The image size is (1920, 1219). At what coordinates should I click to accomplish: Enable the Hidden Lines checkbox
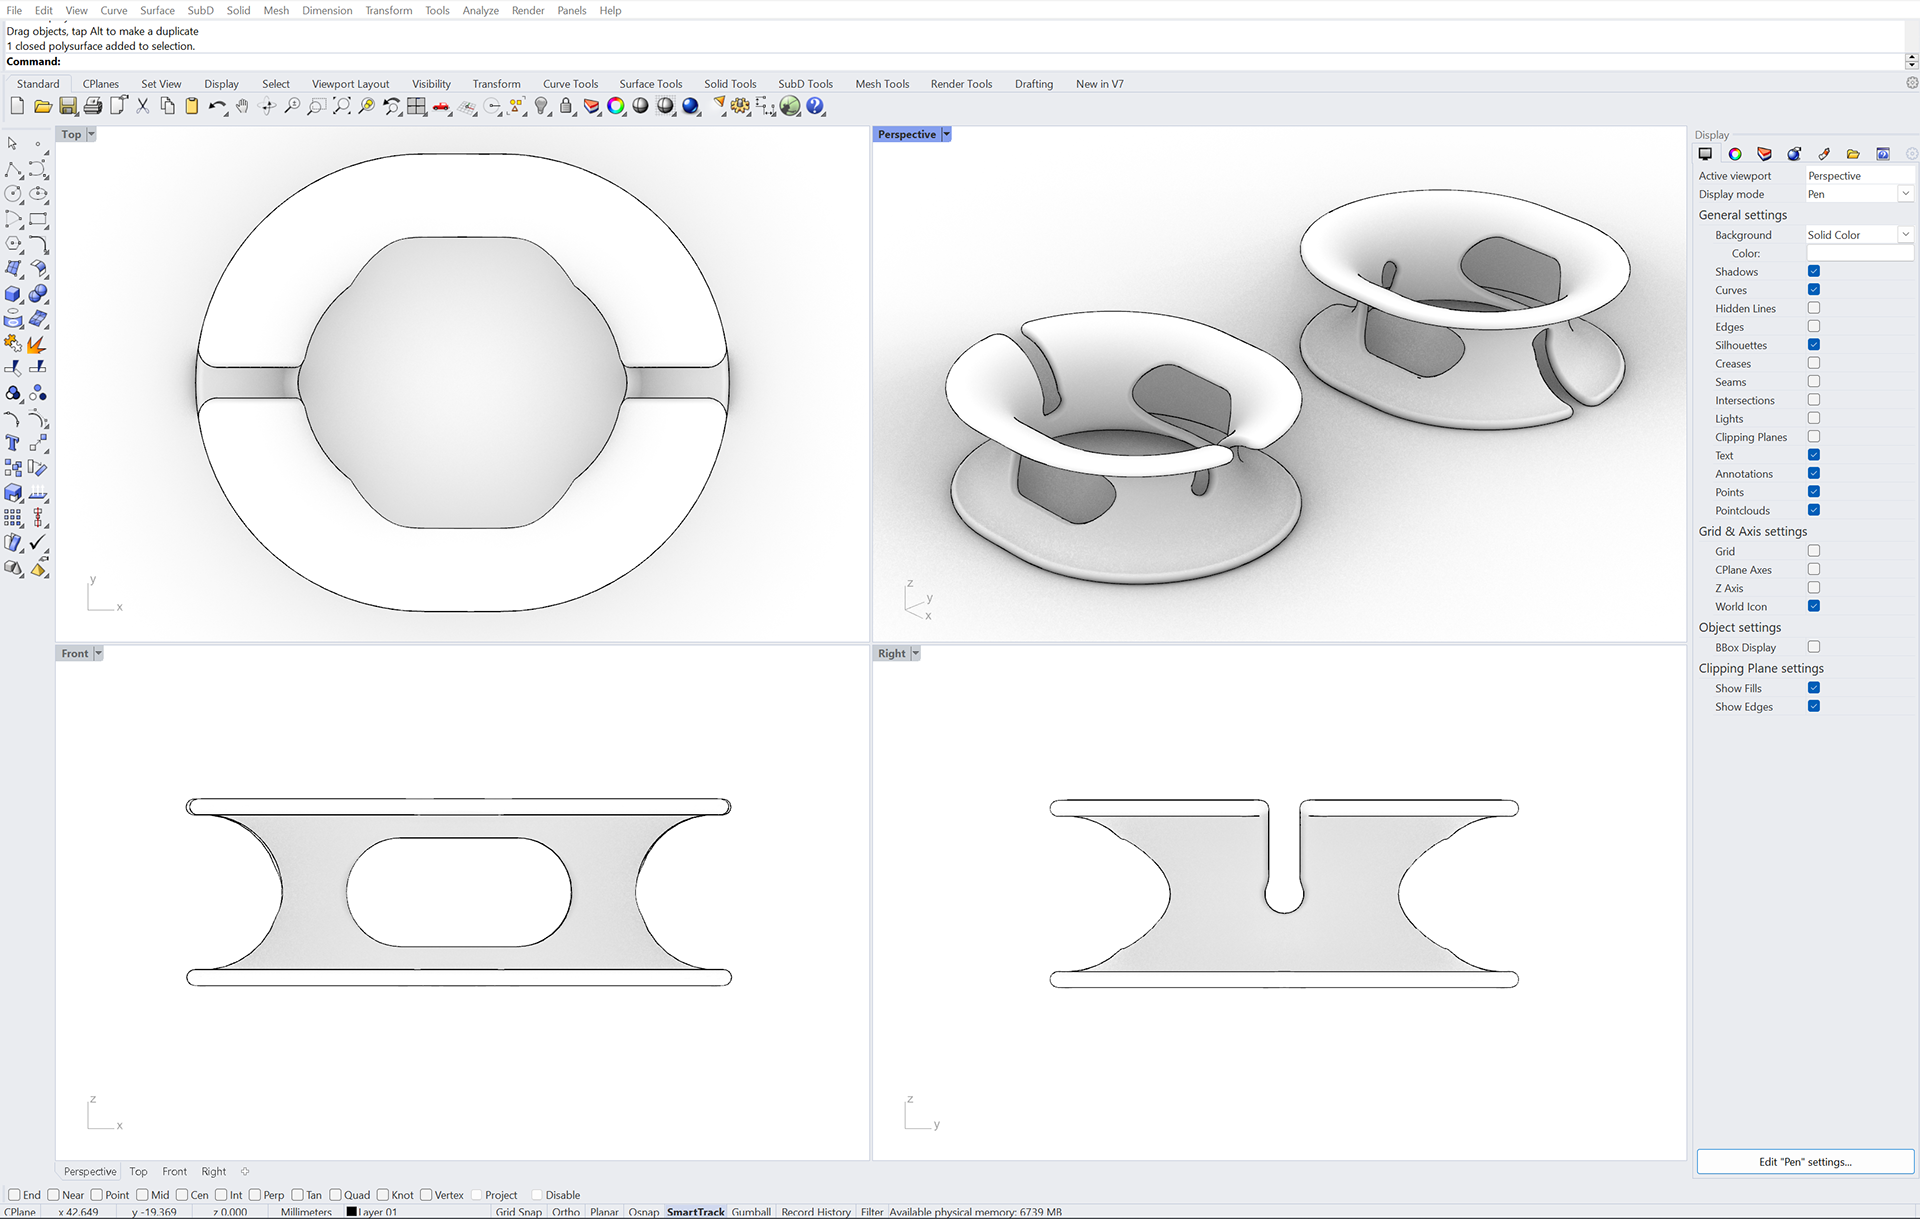(x=1813, y=308)
